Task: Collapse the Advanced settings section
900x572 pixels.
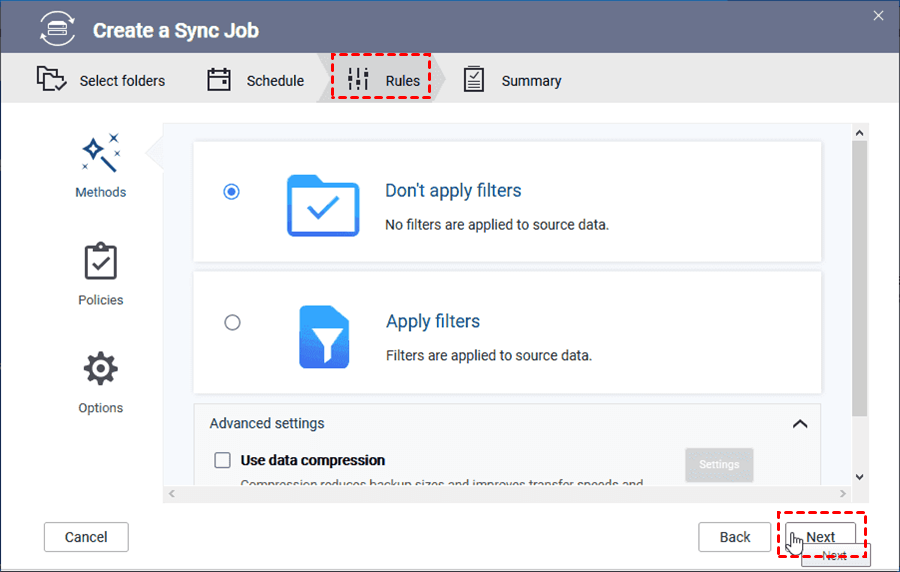Action: pyautogui.click(x=800, y=424)
